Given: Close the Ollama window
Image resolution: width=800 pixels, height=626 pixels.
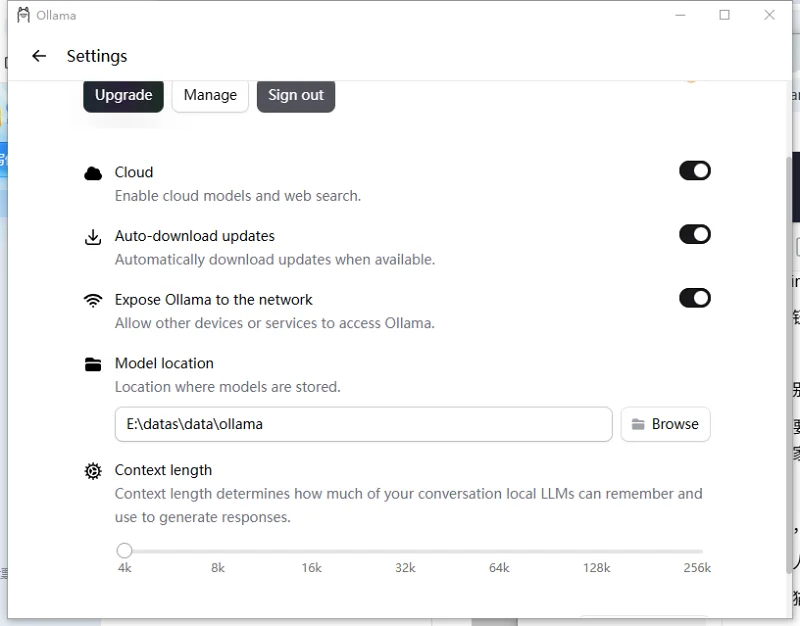Looking at the screenshot, I should point(769,15).
